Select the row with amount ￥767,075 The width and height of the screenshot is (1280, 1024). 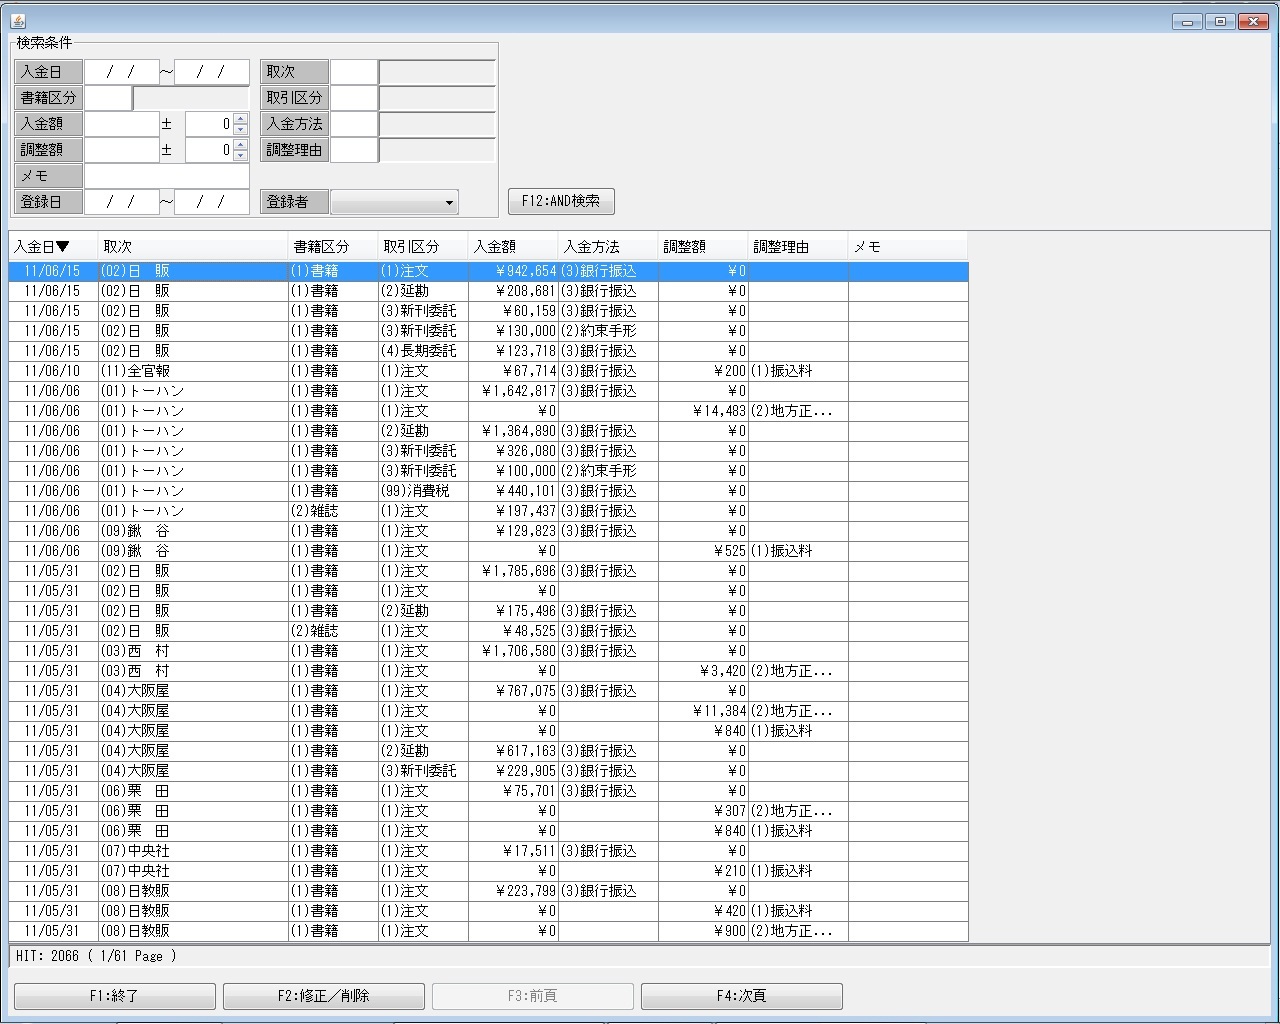(x=488, y=691)
